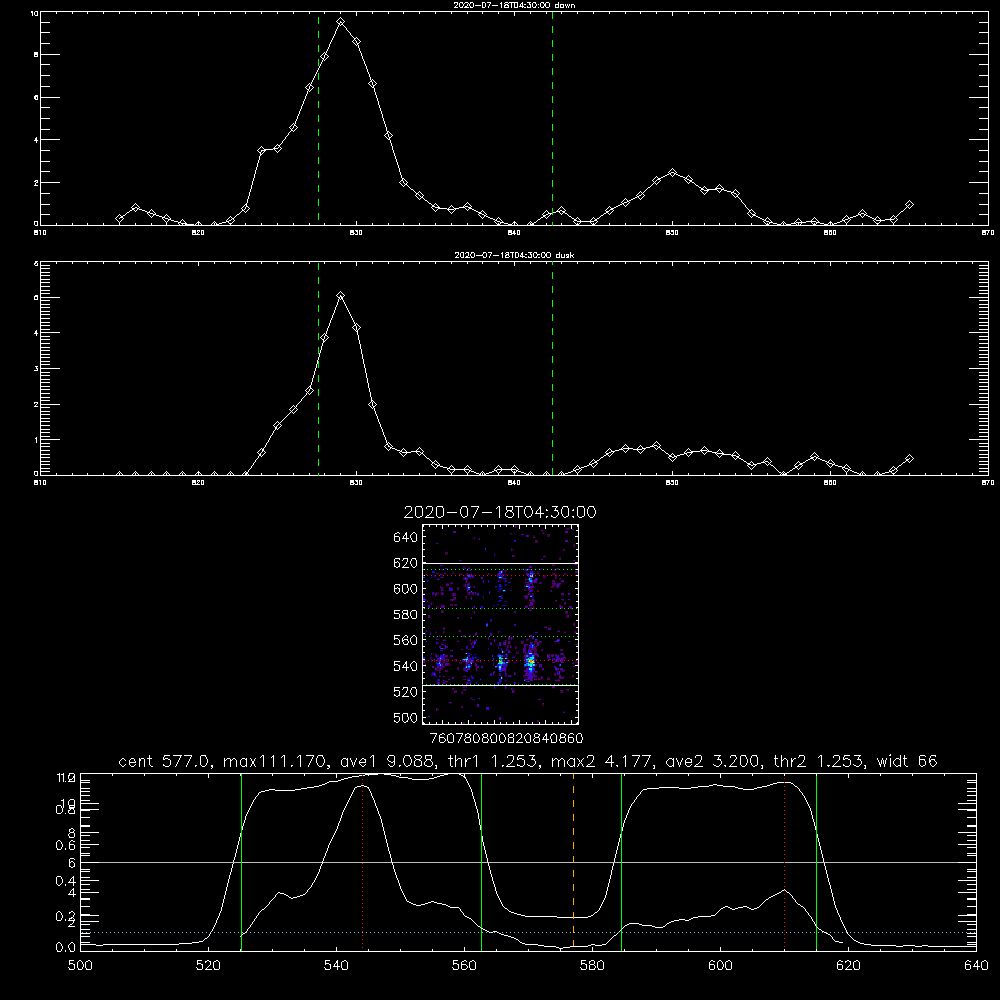Select red dotted peak line near 544
The height and width of the screenshot is (1000, 1000).
click(x=362, y=860)
